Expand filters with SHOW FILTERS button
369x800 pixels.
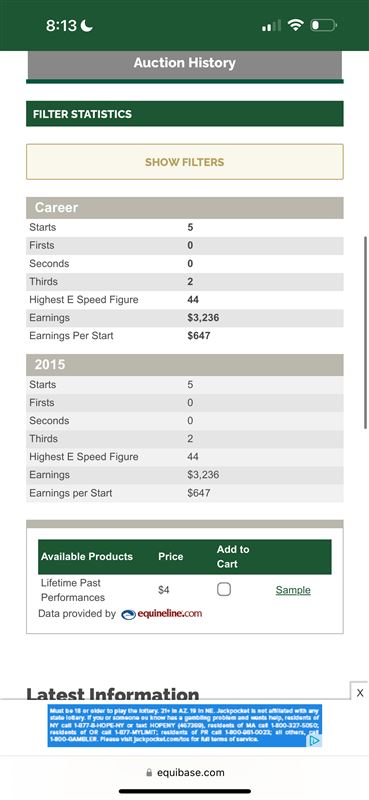pos(185,162)
